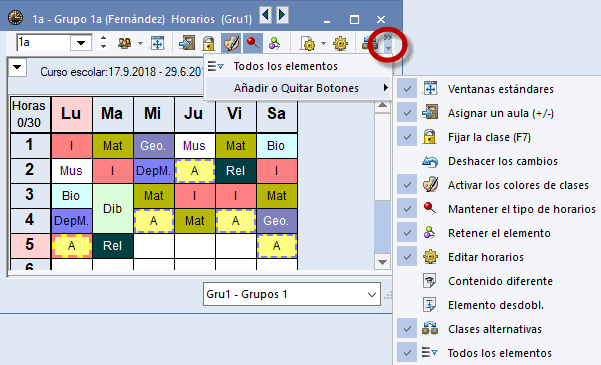Toggle Ventanas estándares checkbox in button list
This screenshot has height=365, width=601.
tap(407, 89)
